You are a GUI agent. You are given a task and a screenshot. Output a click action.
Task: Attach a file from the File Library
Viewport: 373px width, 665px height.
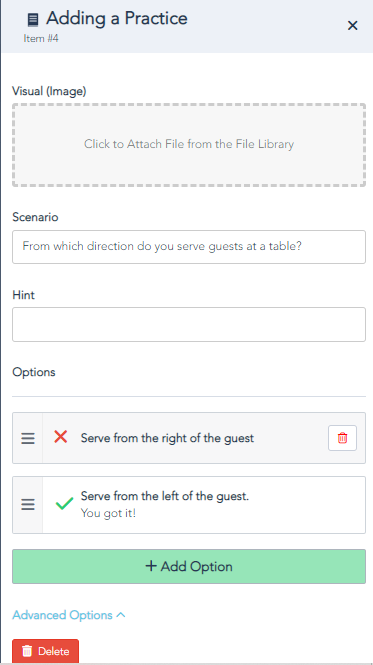tap(189, 145)
